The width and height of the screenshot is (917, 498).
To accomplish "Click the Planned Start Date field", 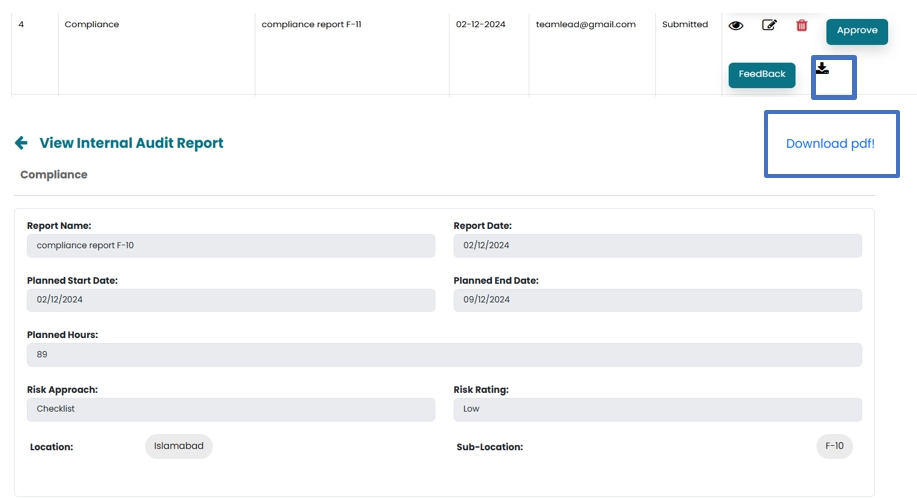I will pos(231,300).
